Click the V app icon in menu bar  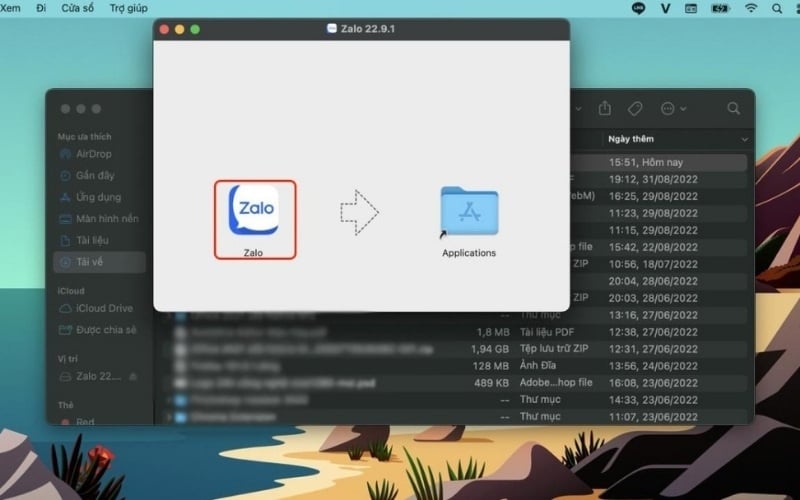point(665,8)
